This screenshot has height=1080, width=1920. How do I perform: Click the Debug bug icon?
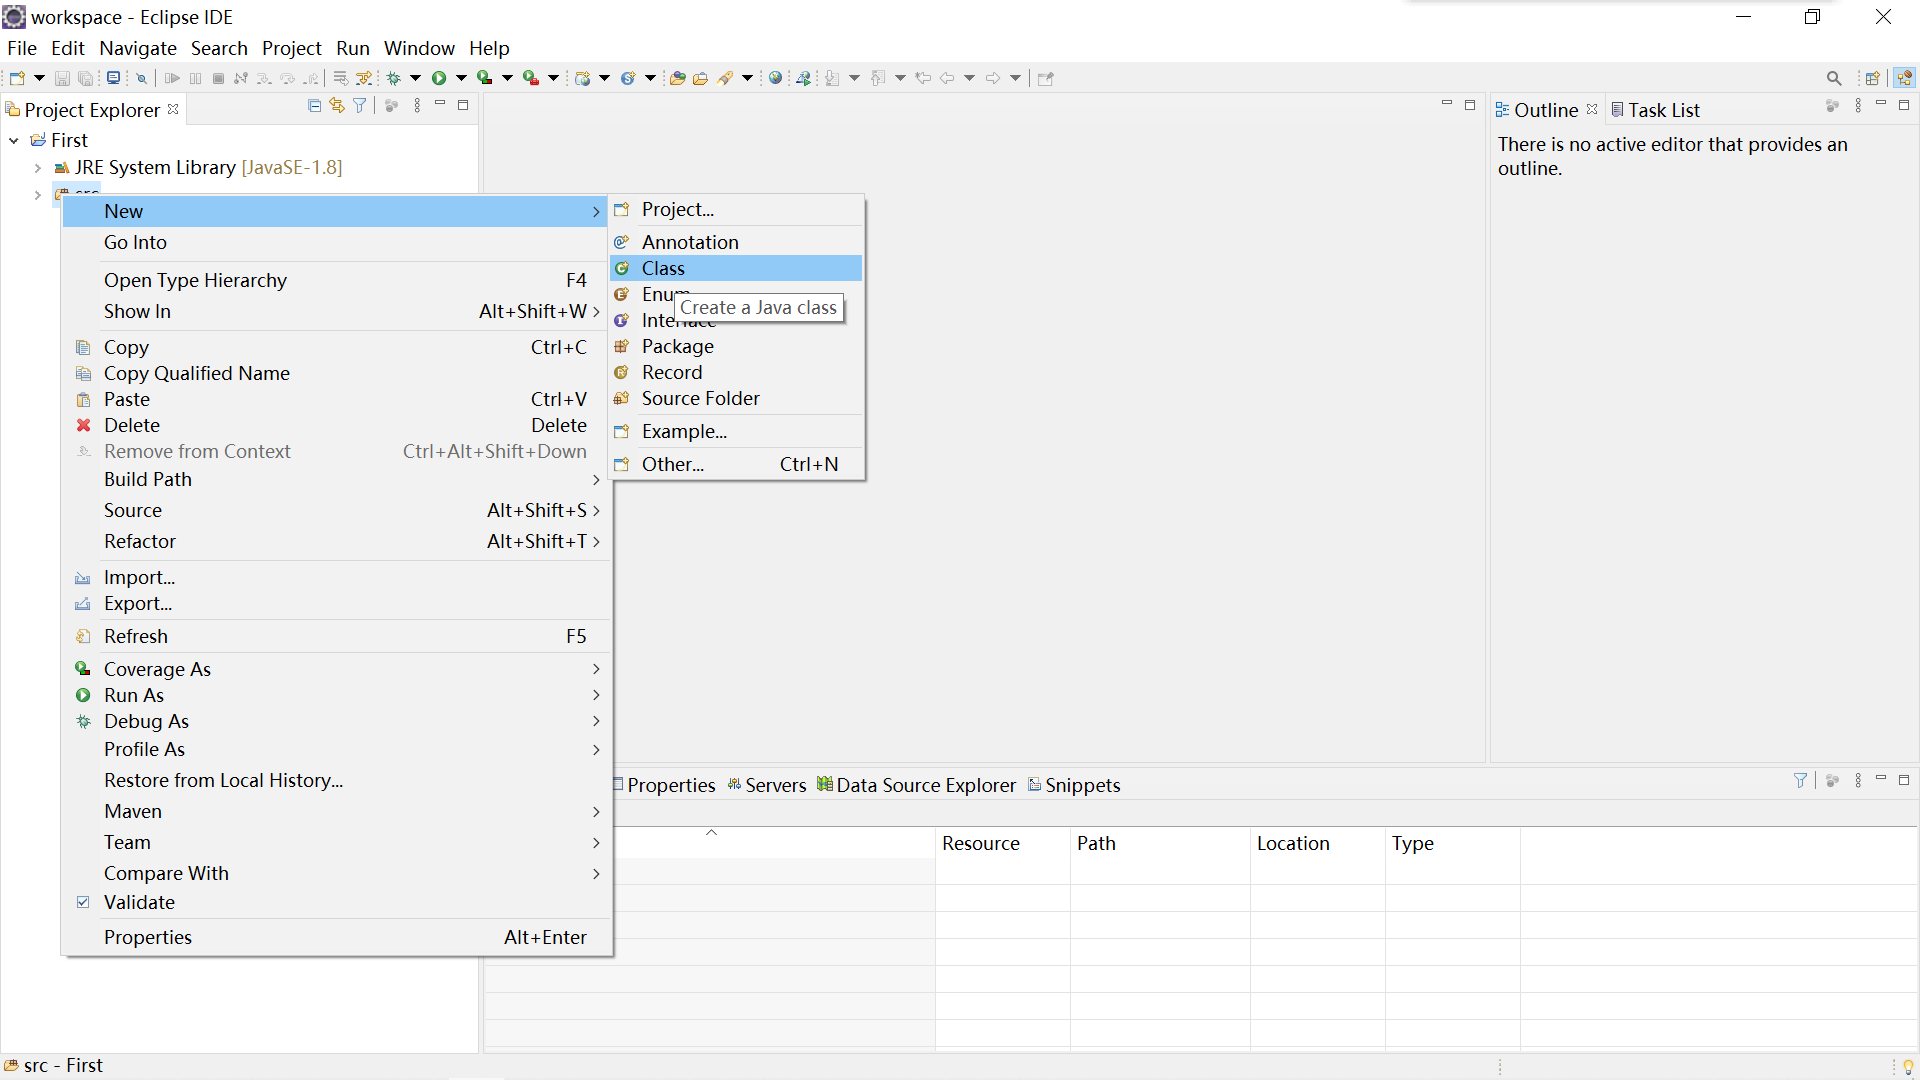(393, 78)
